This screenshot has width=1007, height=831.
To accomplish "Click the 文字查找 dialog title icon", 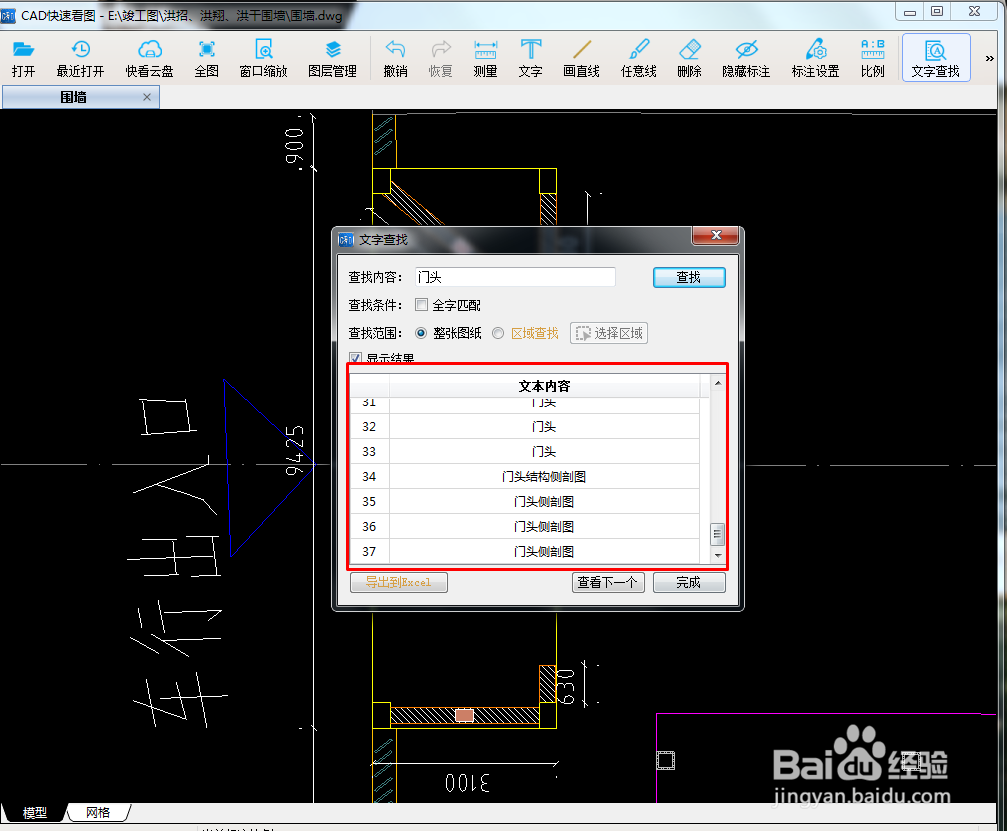I will tap(346, 240).
